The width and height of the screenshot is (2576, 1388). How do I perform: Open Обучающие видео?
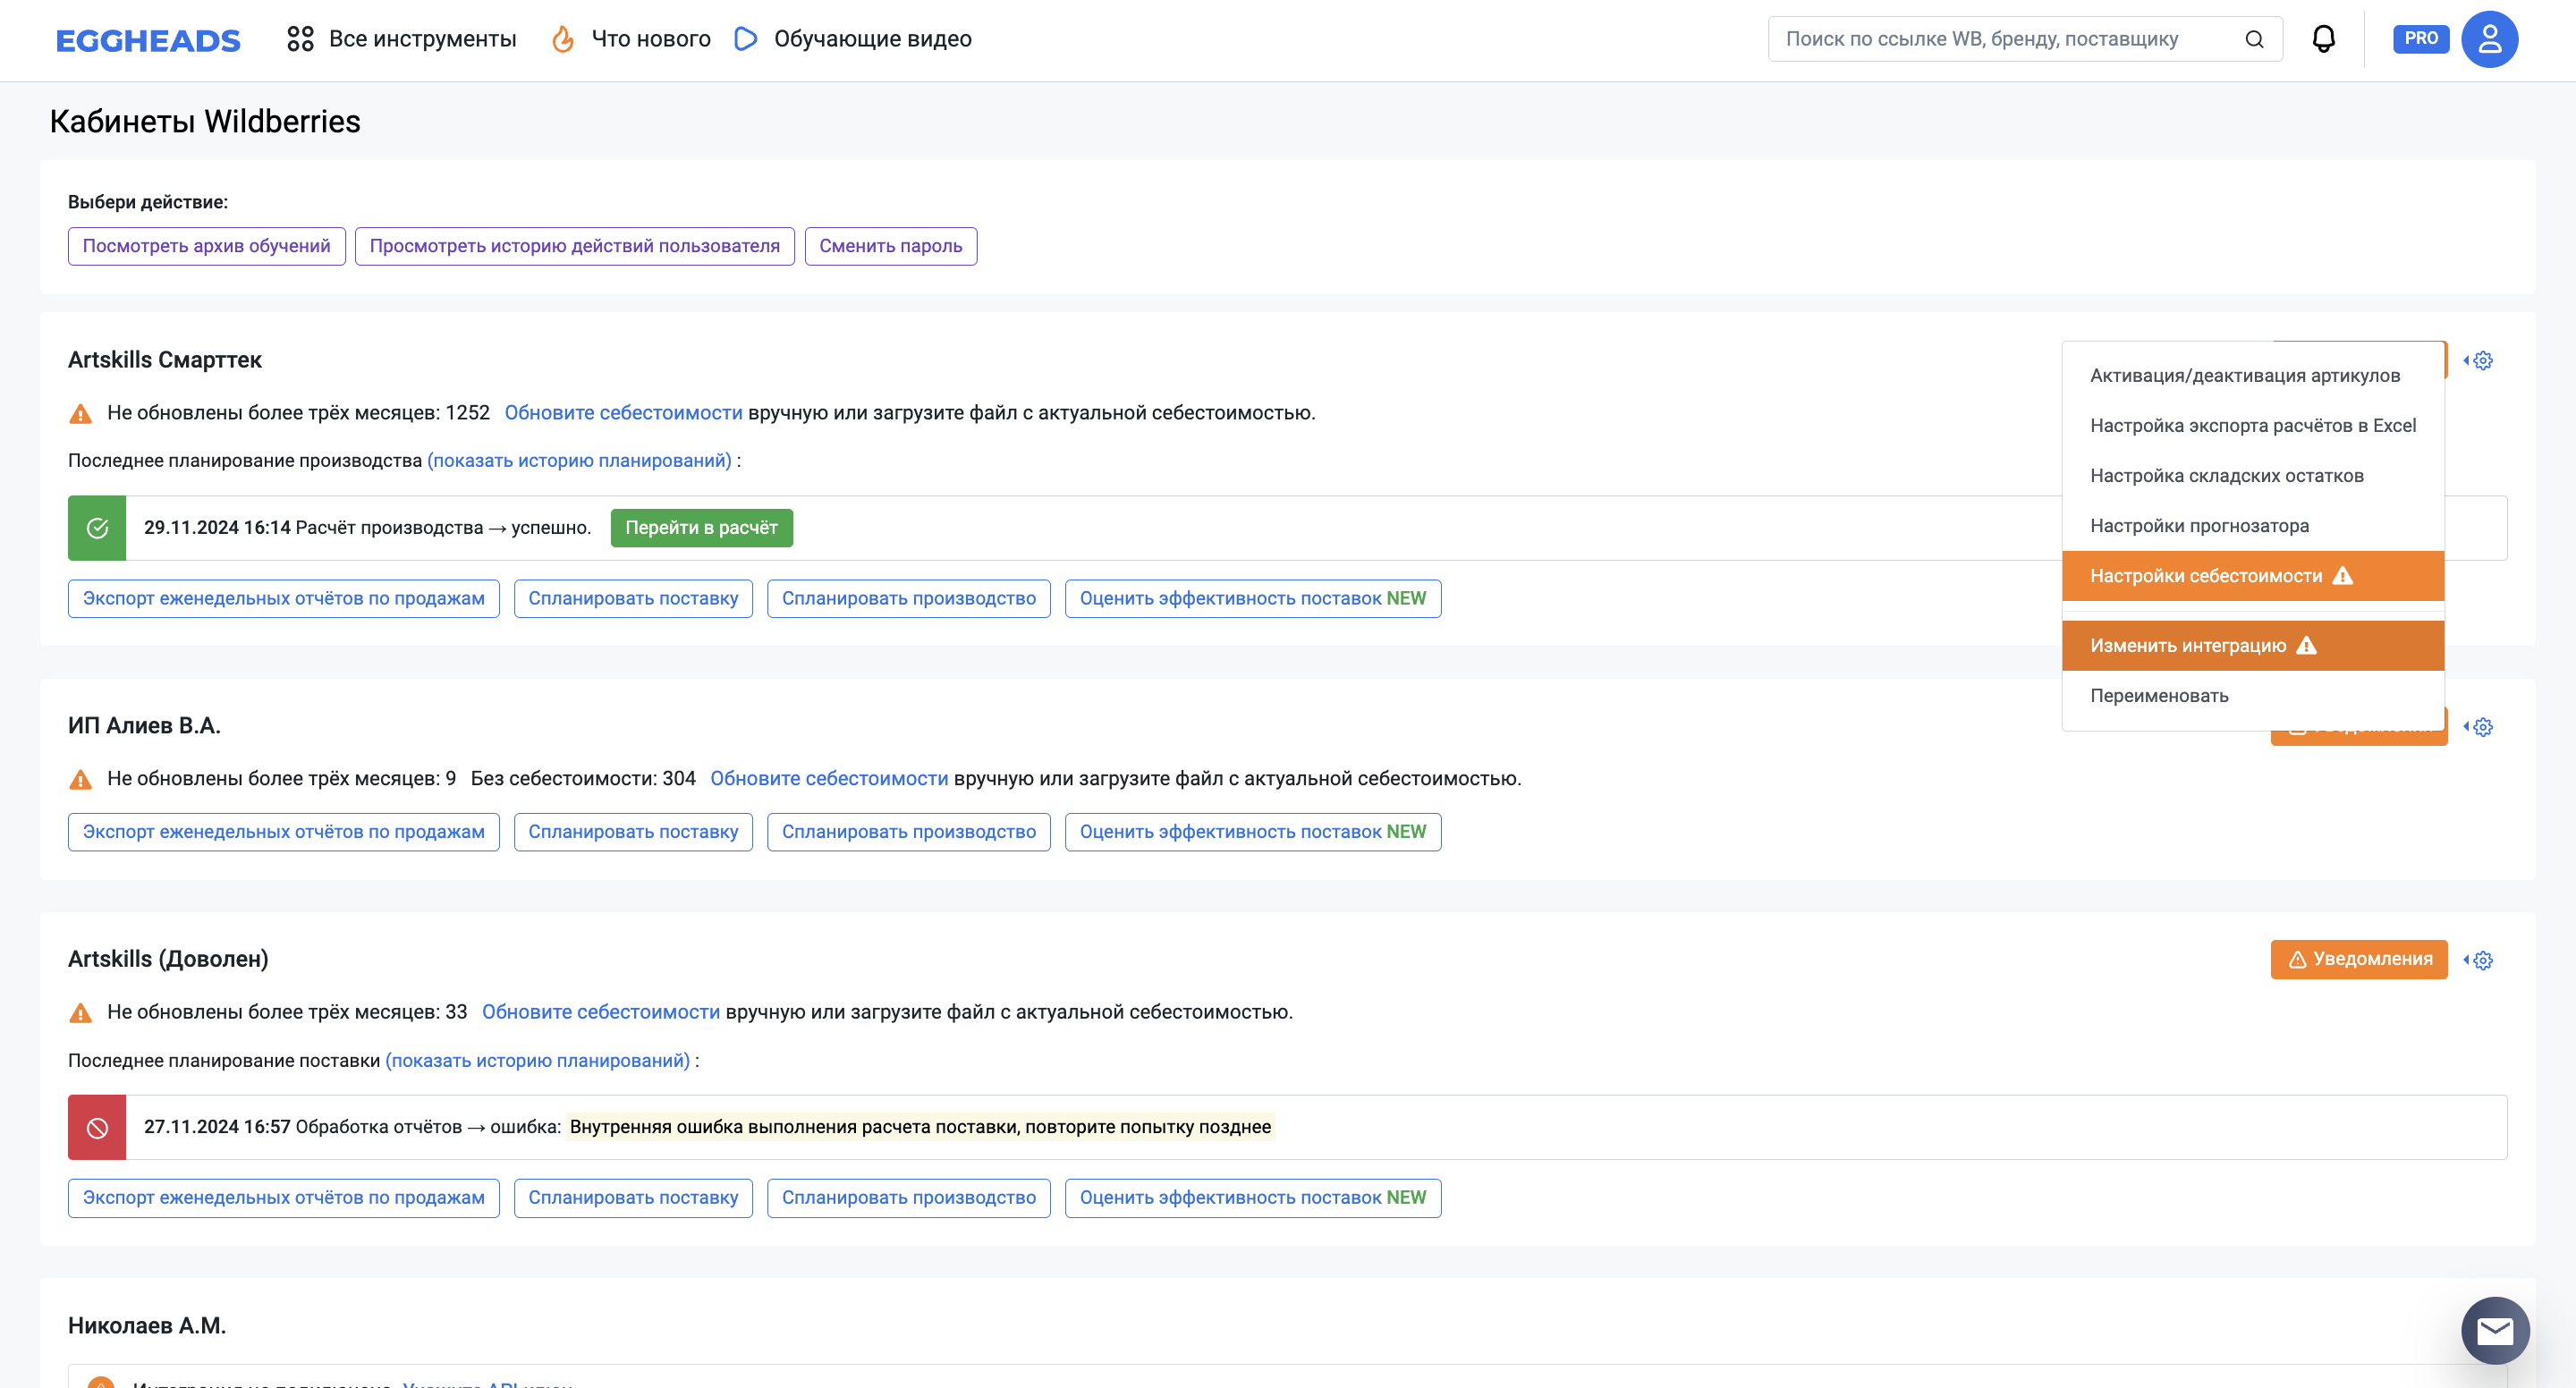coord(873,39)
